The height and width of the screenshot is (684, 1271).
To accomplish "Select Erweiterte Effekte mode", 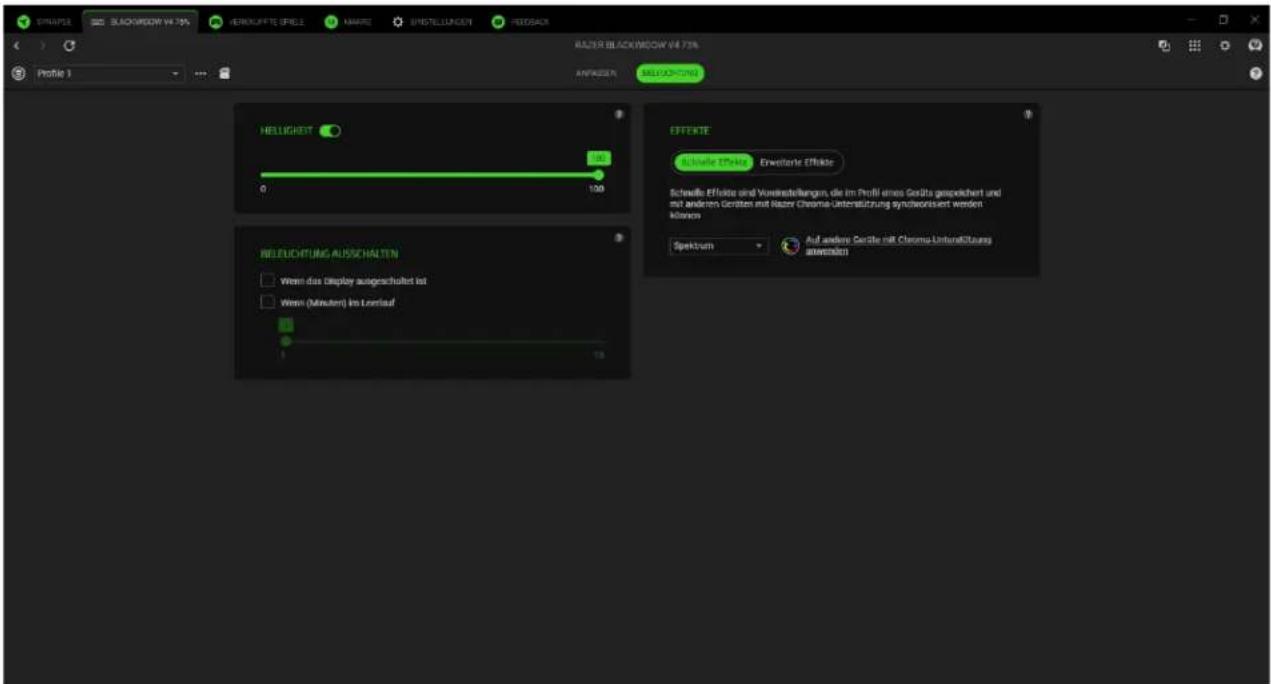I will coord(796,162).
